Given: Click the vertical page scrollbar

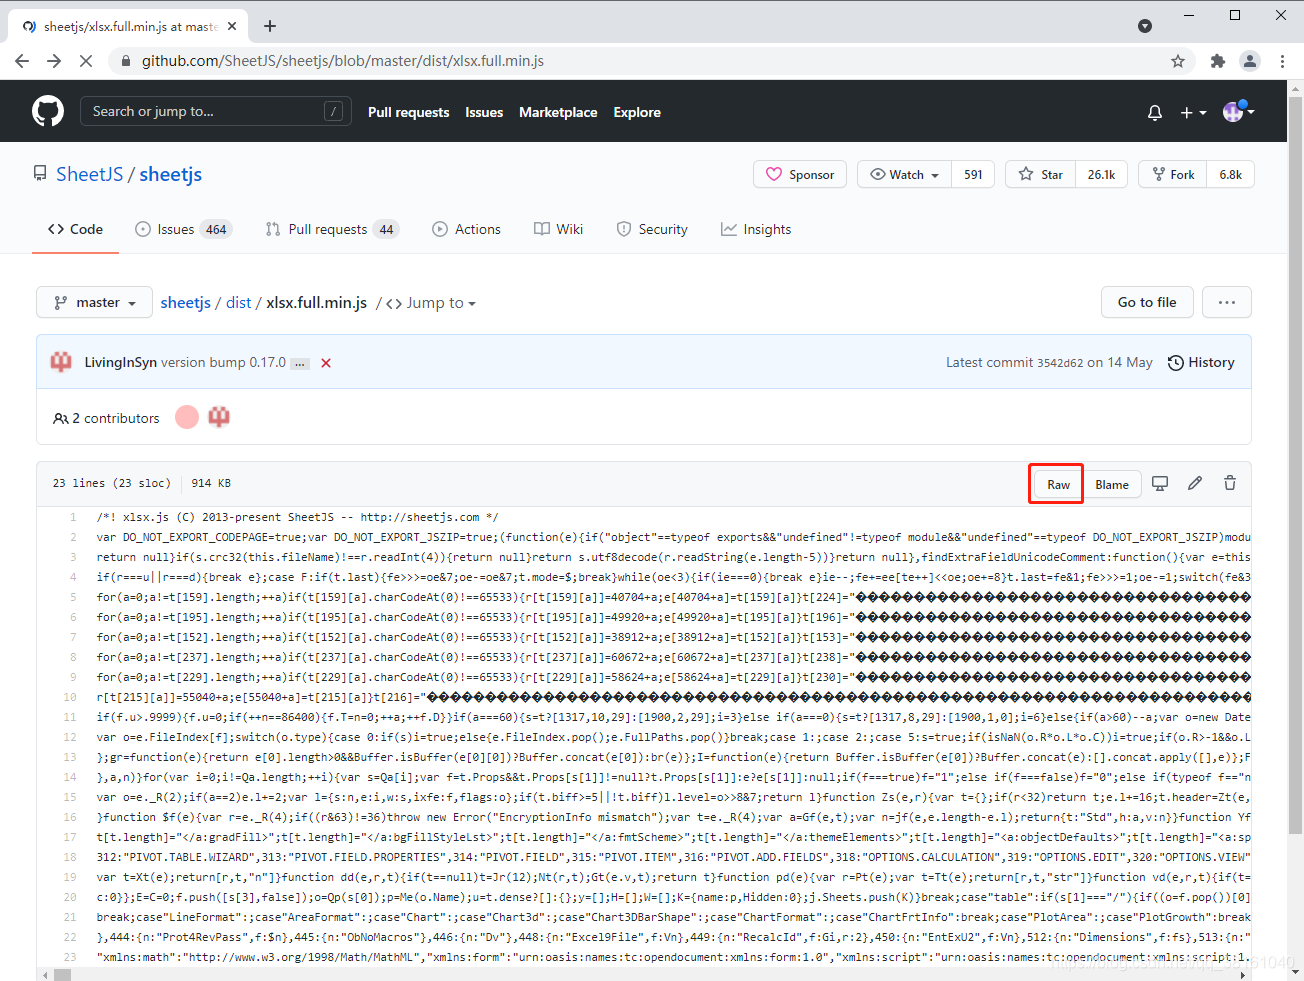Looking at the screenshot, I should [x=1296, y=465].
